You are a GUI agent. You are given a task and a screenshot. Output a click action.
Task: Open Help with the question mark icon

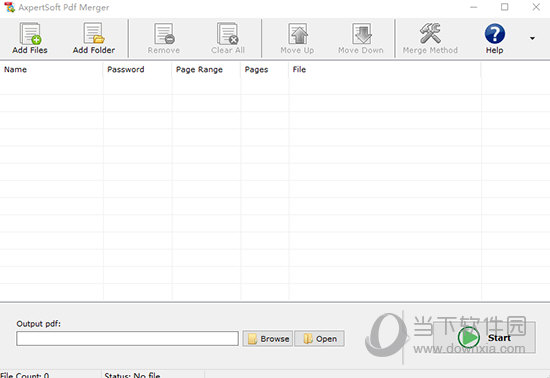(x=495, y=38)
